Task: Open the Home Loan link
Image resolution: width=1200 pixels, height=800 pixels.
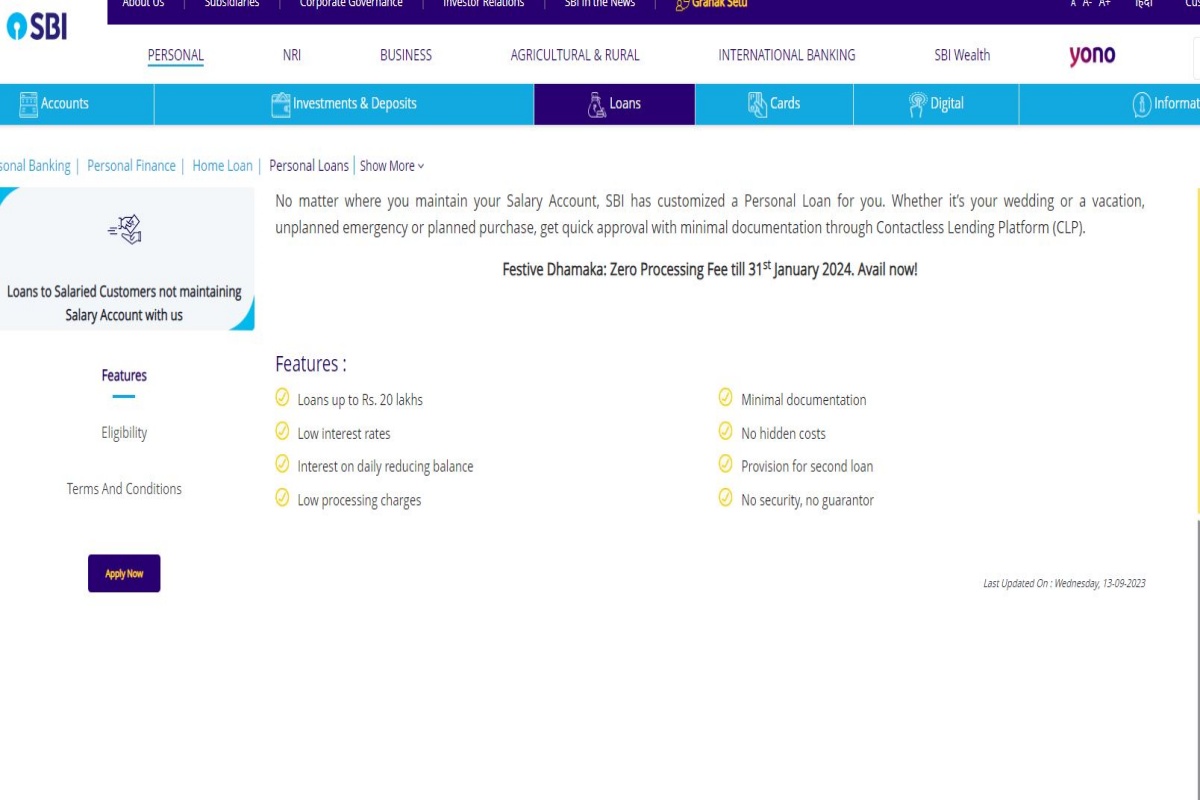Action: (x=222, y=166)
